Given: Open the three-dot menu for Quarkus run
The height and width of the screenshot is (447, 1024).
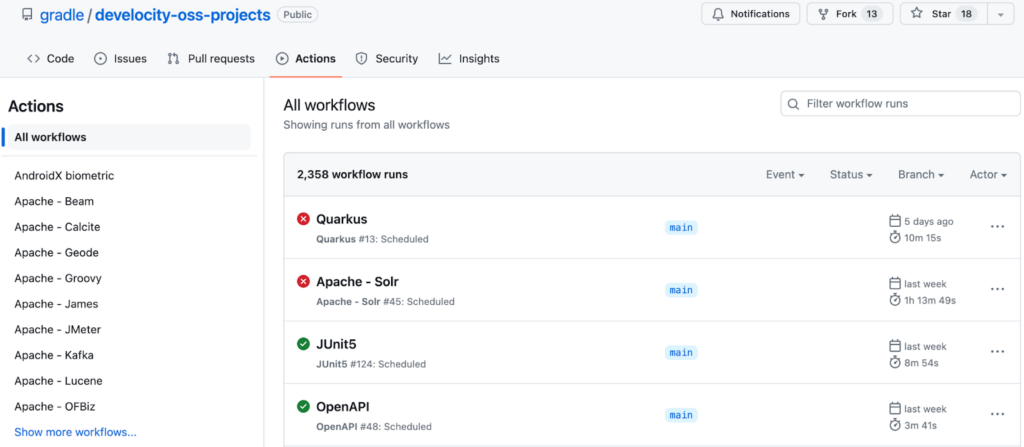Looking at the screenshot, I should [997, 227].
